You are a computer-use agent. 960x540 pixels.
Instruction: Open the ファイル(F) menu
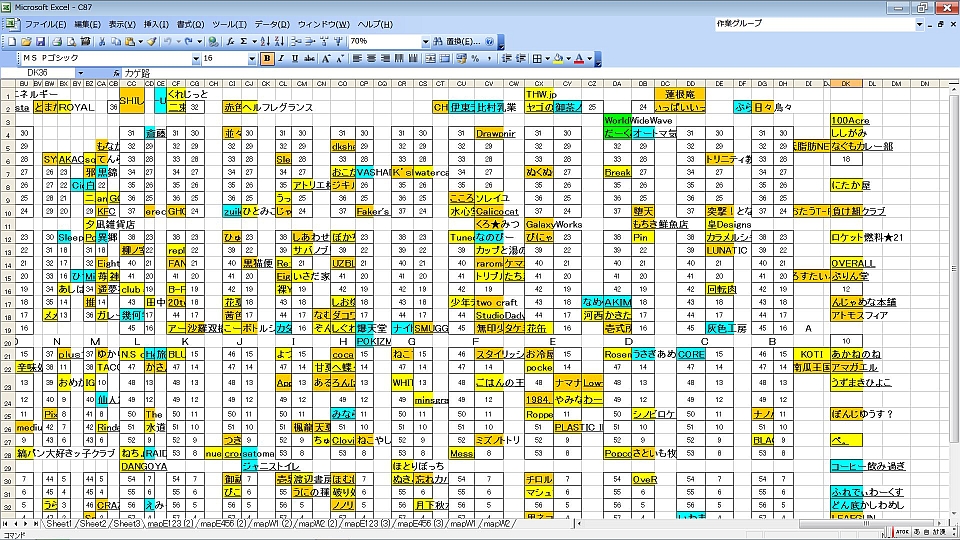click(x=45, y=24)
